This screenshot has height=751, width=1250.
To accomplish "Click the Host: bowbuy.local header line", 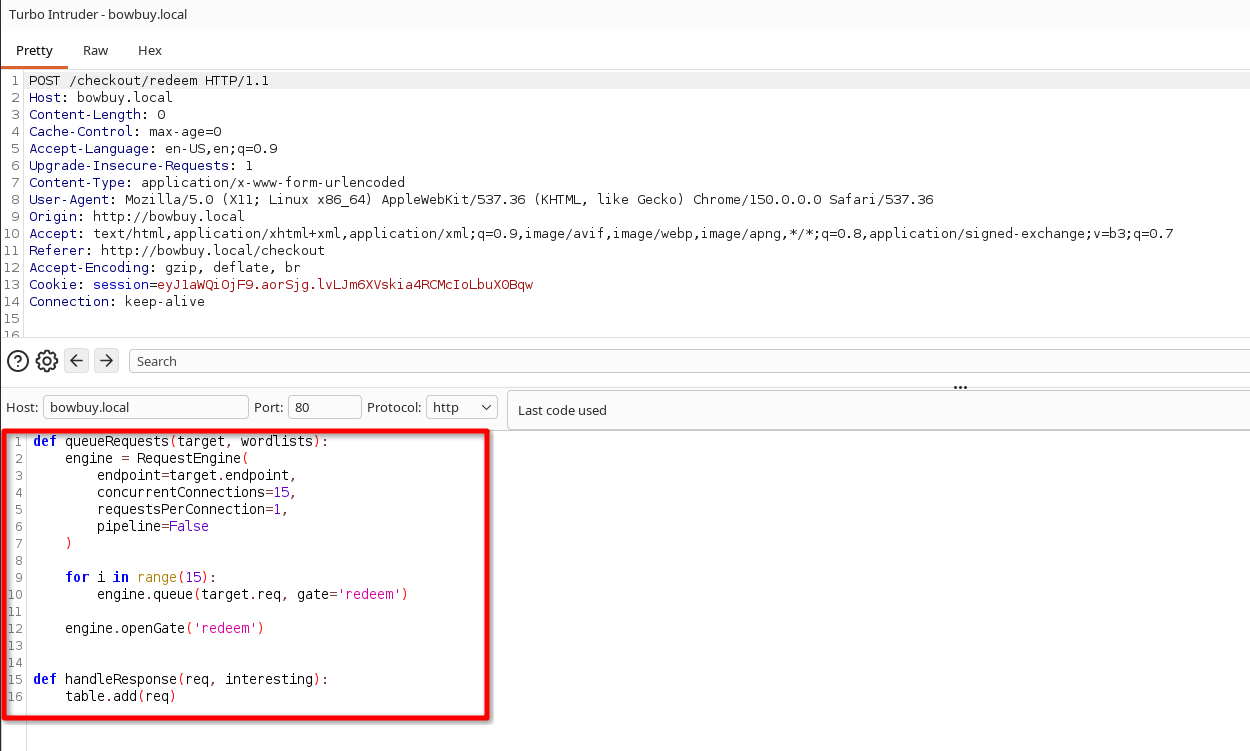I will click(x=101, y=97).
